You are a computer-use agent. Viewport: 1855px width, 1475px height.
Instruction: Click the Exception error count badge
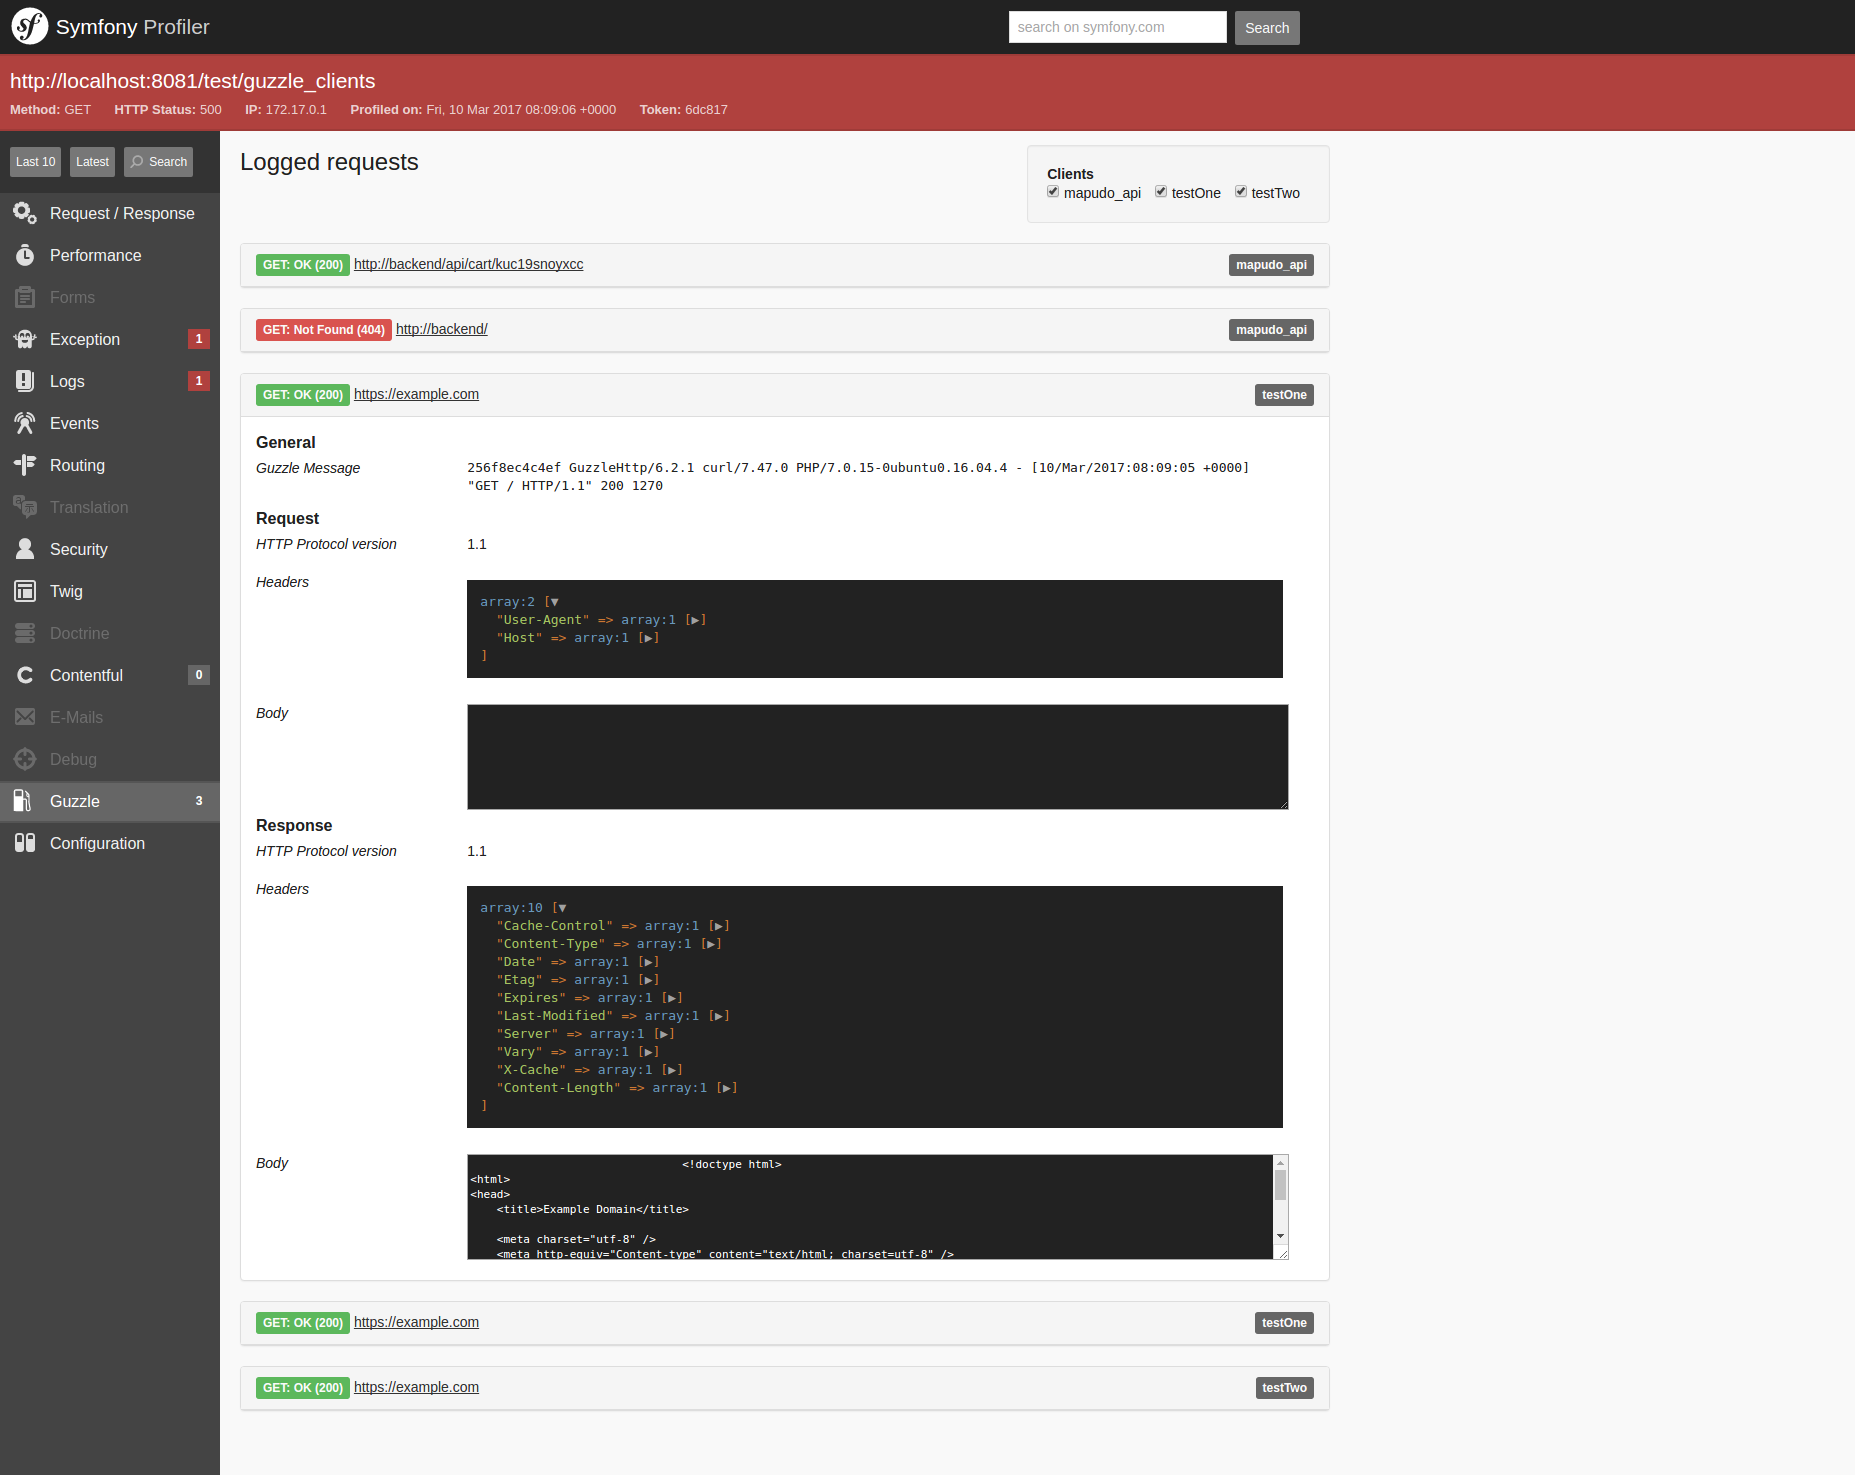coord(199,339)
